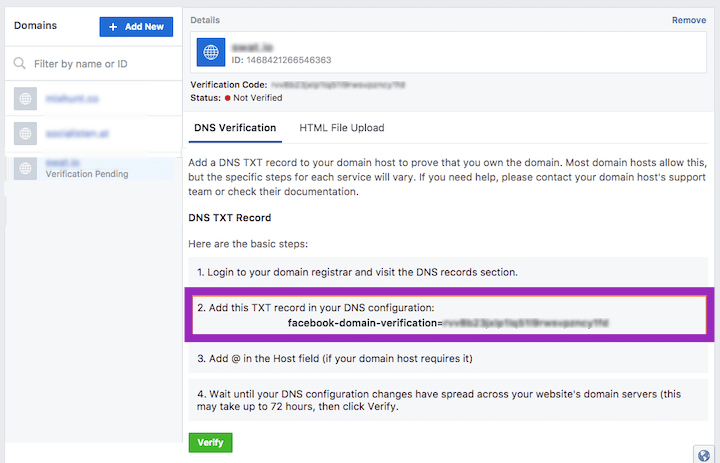The image size is (720, 463).
Task: Click step 3 Add @ in Host field
Action: tap(448, 358)
